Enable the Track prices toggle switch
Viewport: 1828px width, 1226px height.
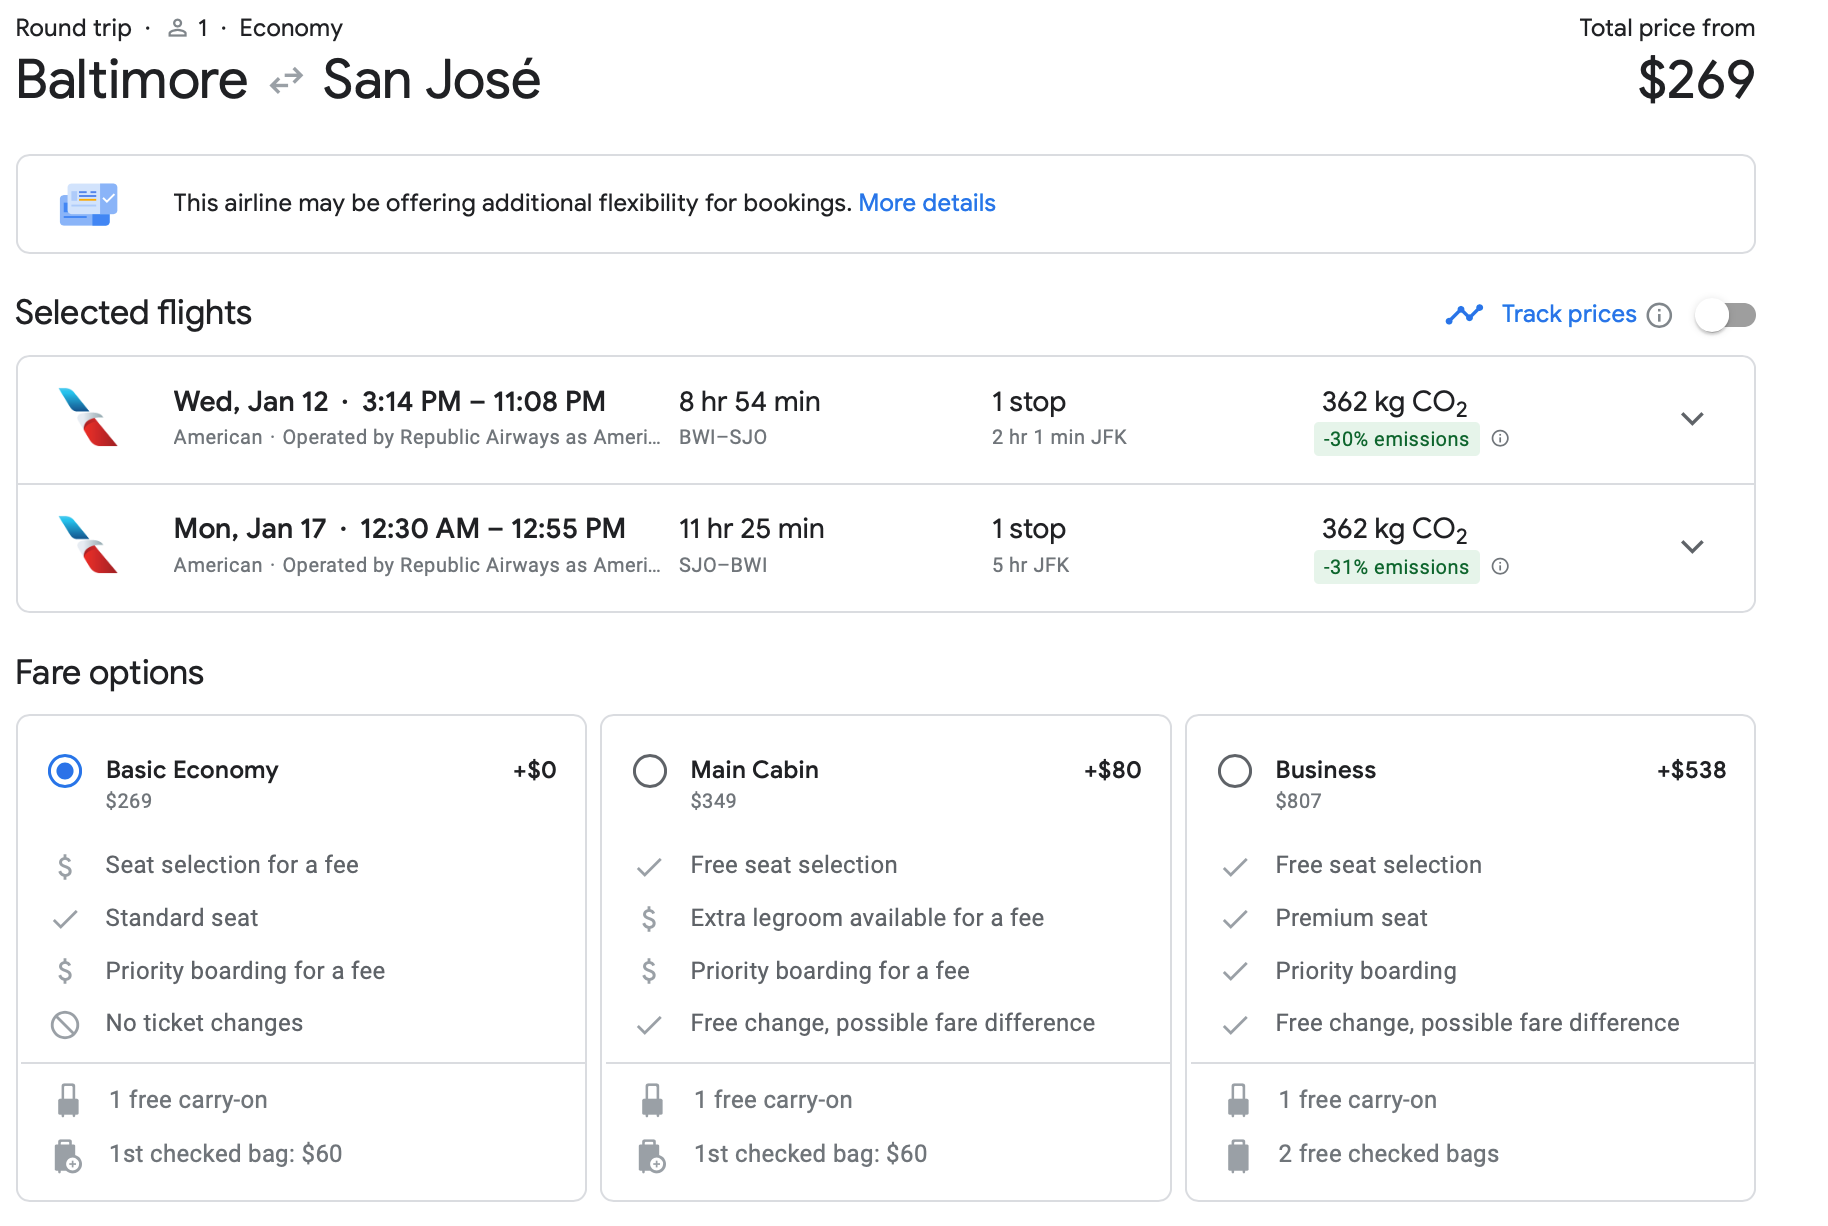(x=1726, y=315)
